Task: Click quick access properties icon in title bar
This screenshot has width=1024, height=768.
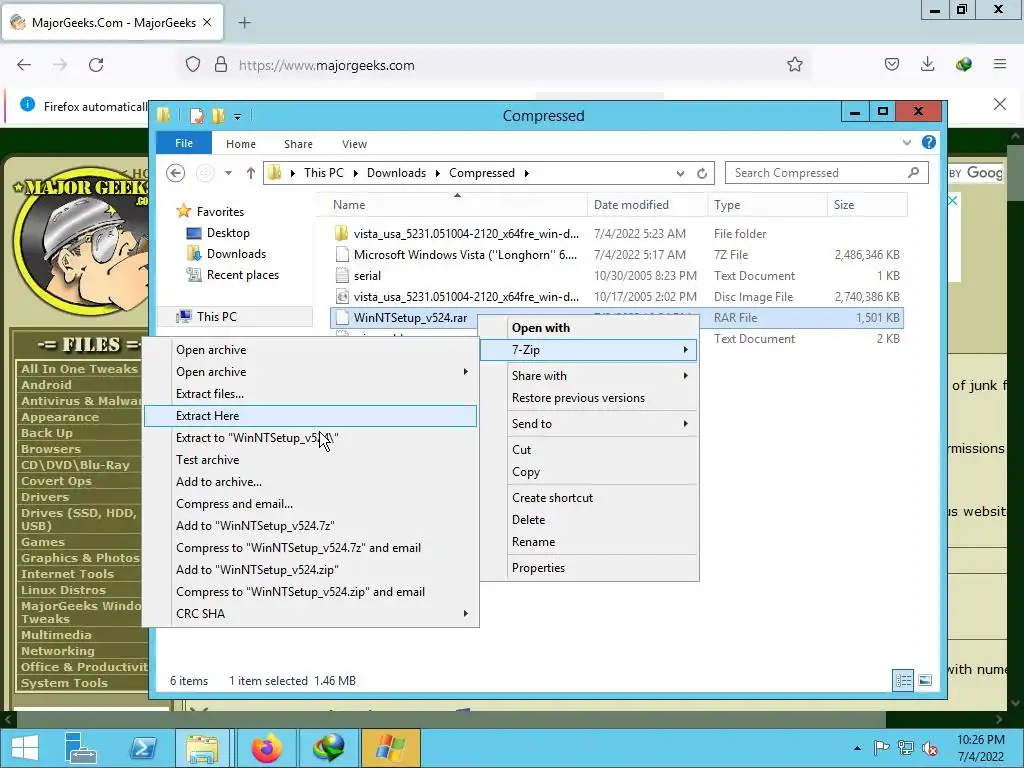Action: [197, 116]
